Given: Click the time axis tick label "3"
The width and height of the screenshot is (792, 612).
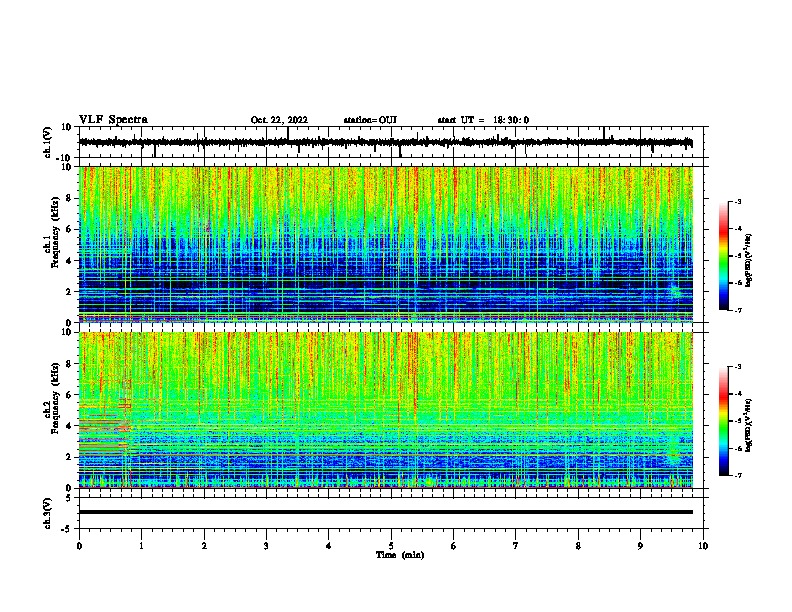Looking at the screenshot, I should coord(267,546).
